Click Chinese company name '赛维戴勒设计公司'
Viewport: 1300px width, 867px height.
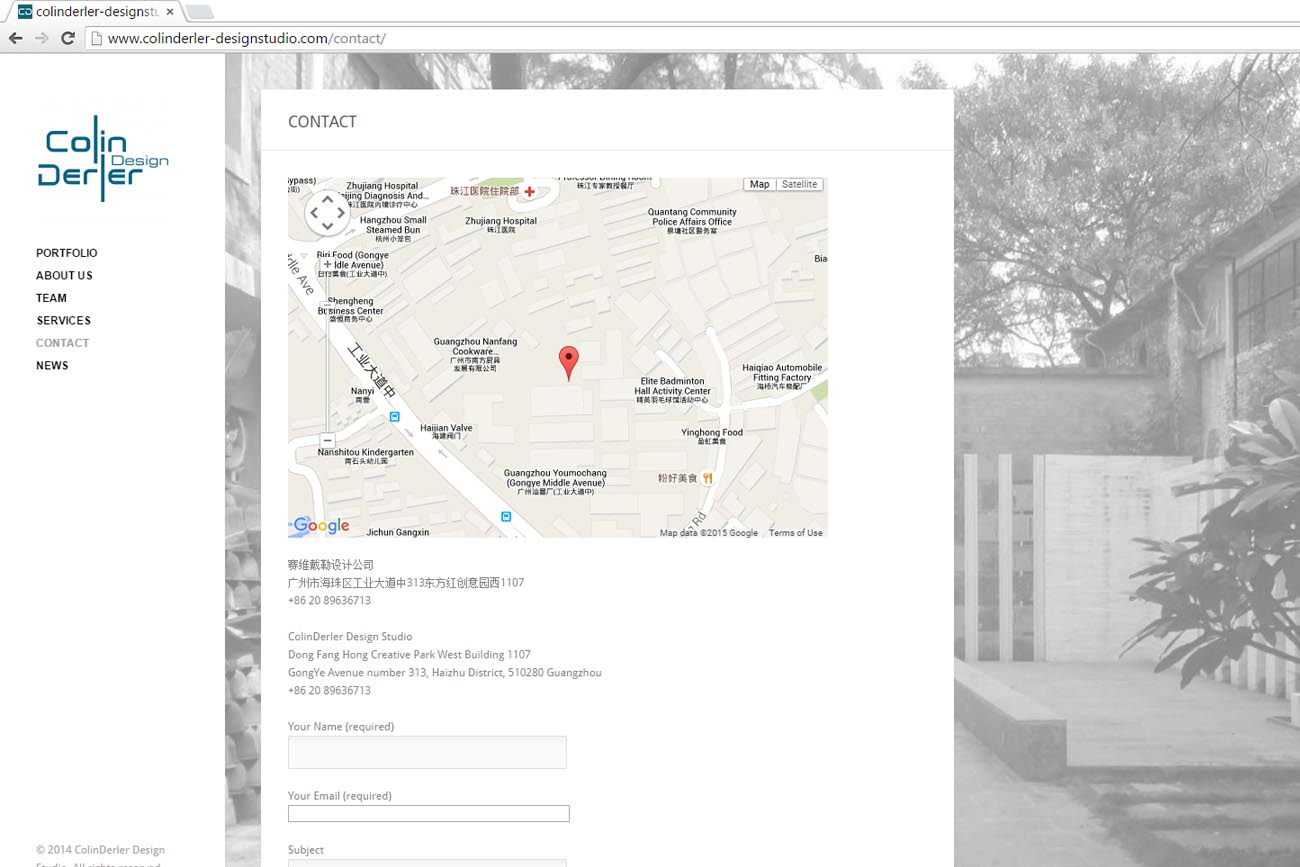pyautogui.click(x=331, y=565)
